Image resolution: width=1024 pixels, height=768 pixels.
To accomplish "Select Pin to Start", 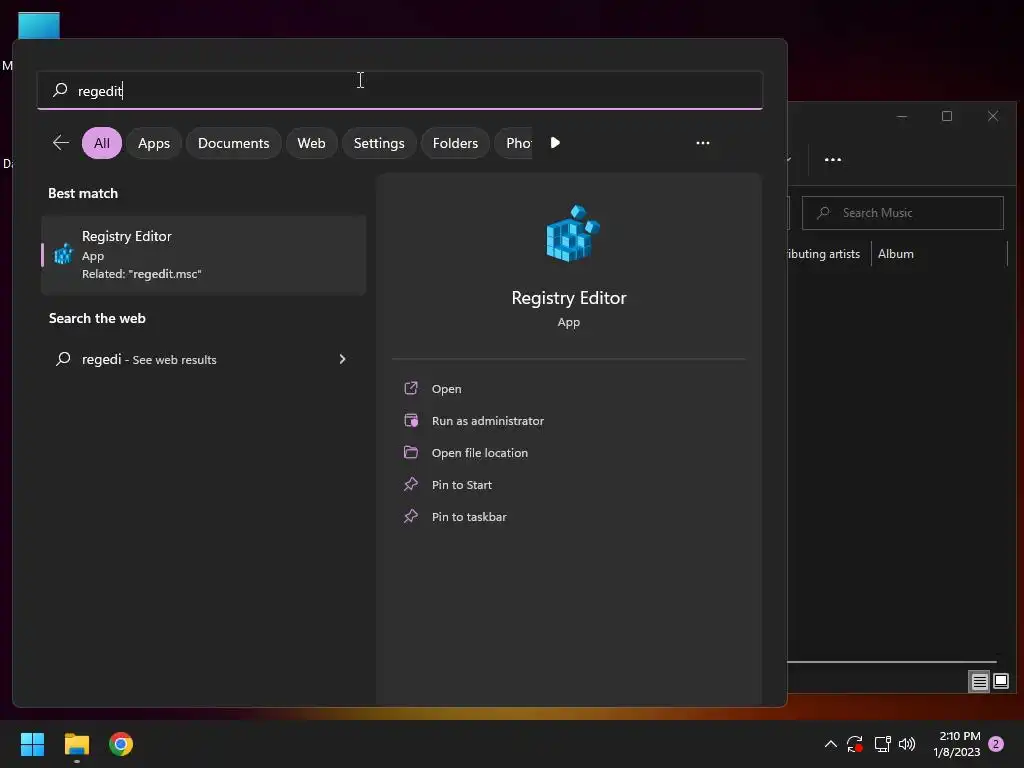I will point(462,485).
